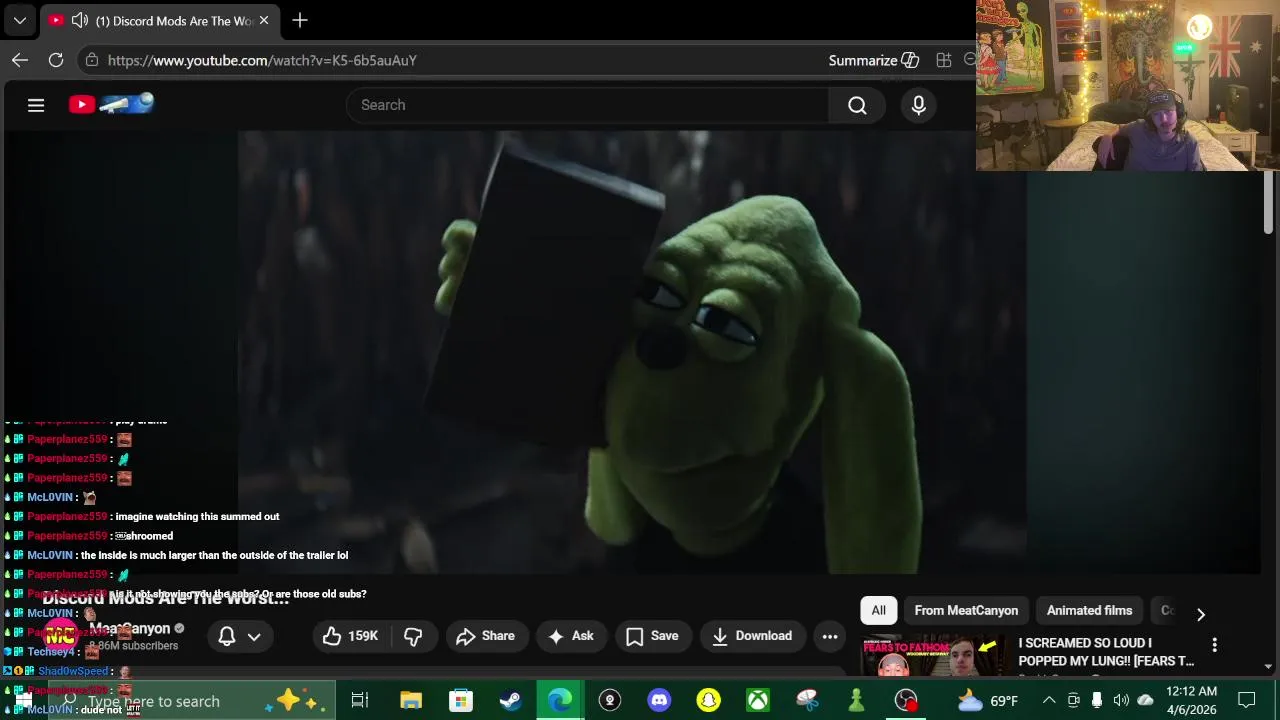1280x720 pixels.
Task: Open the YouTube guide hamburger menu
Action: (36, 105)
